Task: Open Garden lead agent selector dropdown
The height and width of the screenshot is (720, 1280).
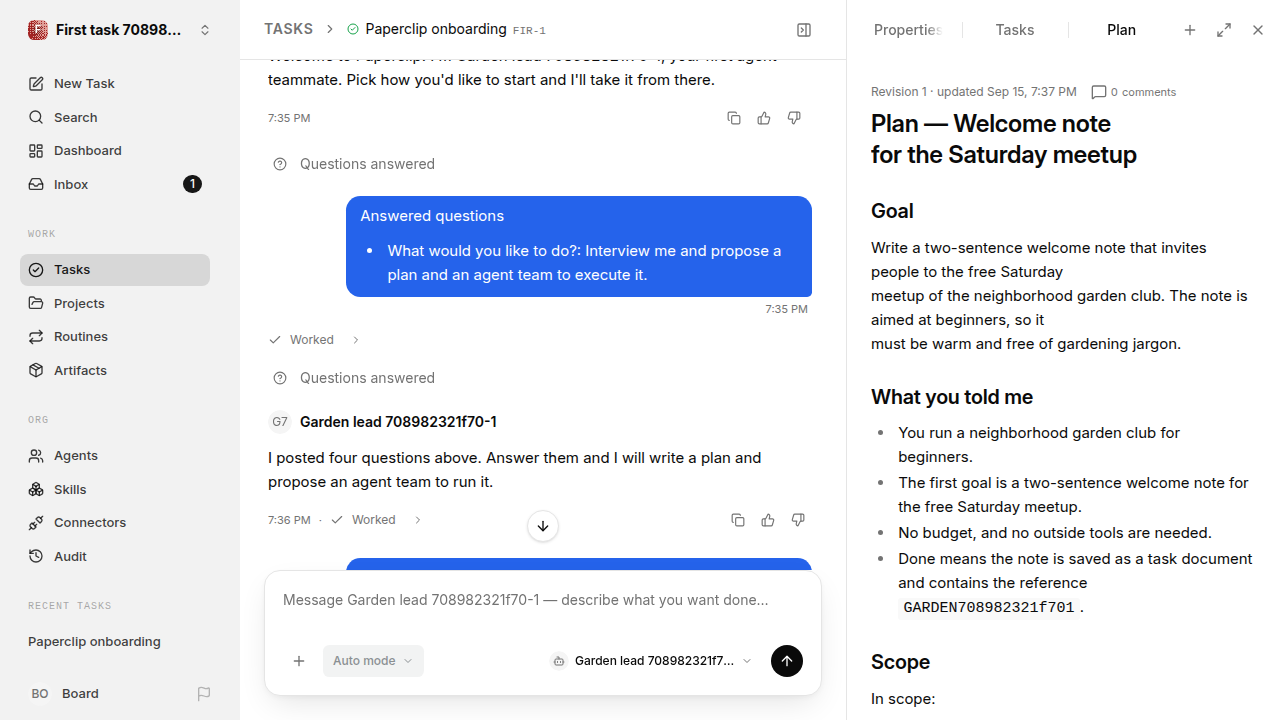Action: [651, 661]
